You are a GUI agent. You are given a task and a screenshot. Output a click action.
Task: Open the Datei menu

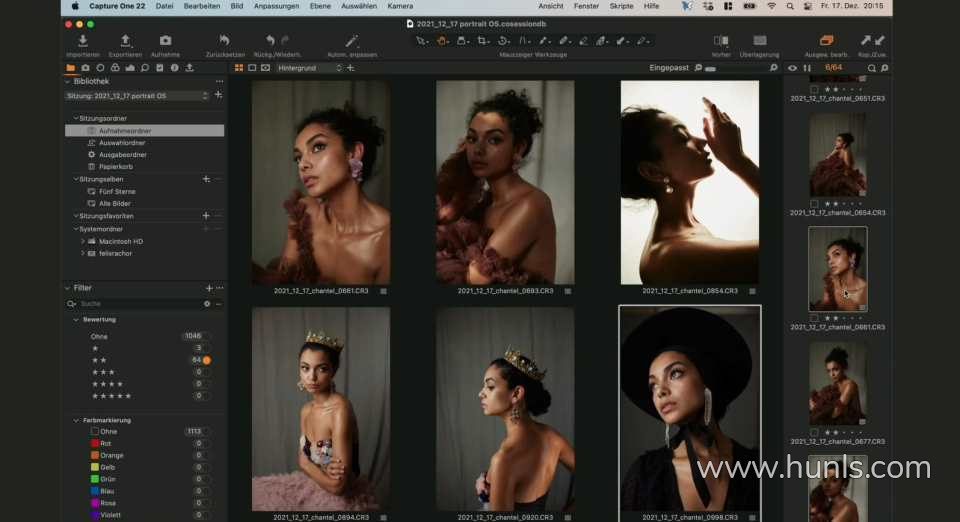[x=164, y=6]
